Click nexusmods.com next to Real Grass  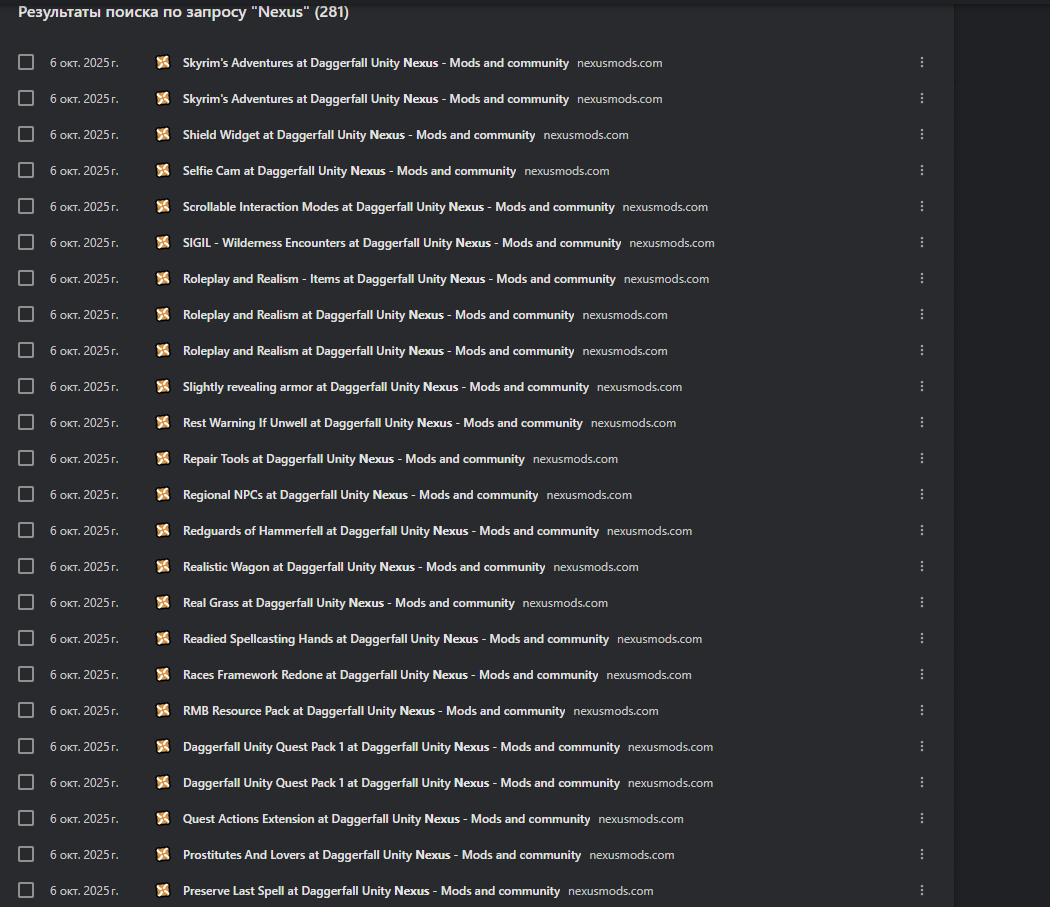(565, 603)
